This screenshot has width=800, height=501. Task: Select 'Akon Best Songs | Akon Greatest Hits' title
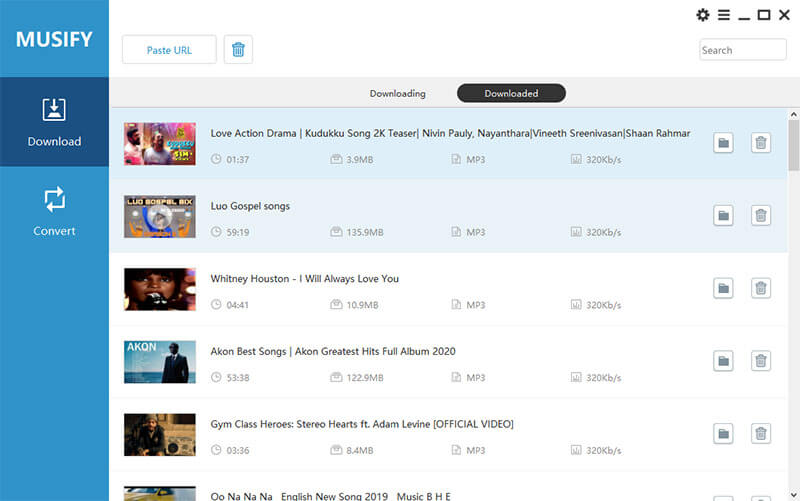(333, 352)
